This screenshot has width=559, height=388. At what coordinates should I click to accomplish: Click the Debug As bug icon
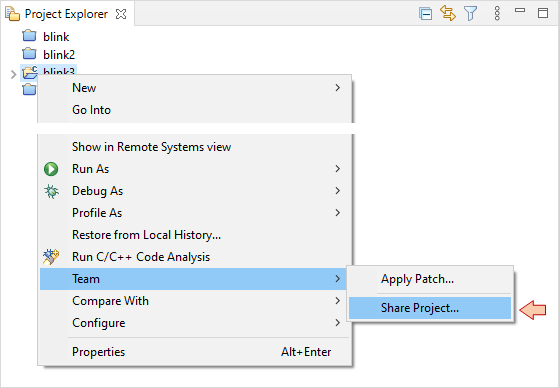tap(51, 191)
